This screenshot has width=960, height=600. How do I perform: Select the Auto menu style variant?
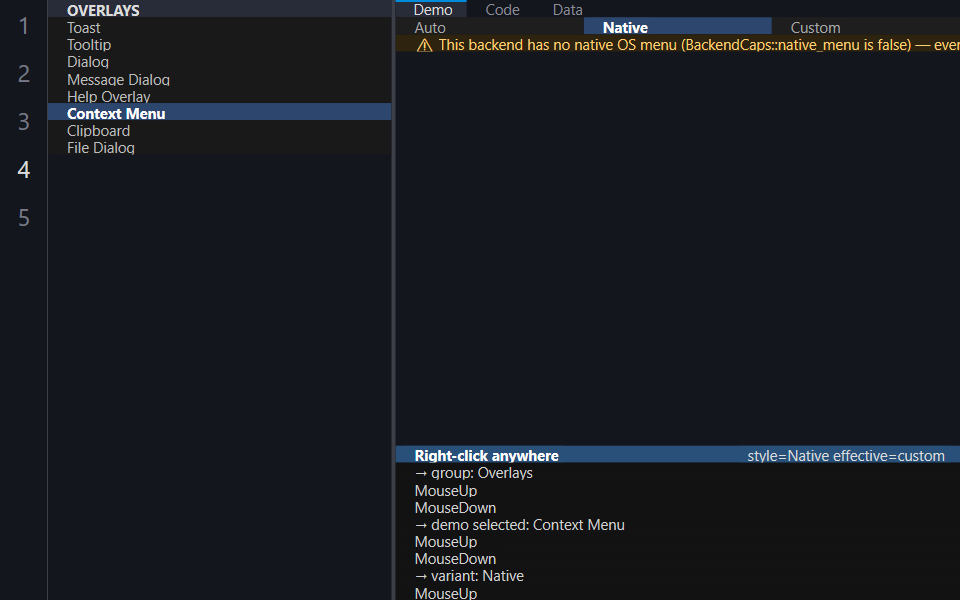(490, 28)
